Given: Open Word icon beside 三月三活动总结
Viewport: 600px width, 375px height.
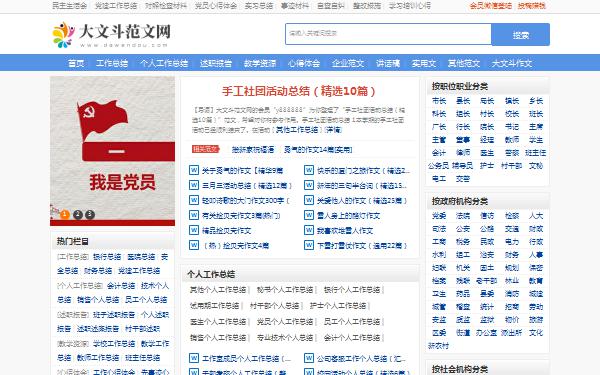Looking at the screenshot, I should (x=194, y=185).
